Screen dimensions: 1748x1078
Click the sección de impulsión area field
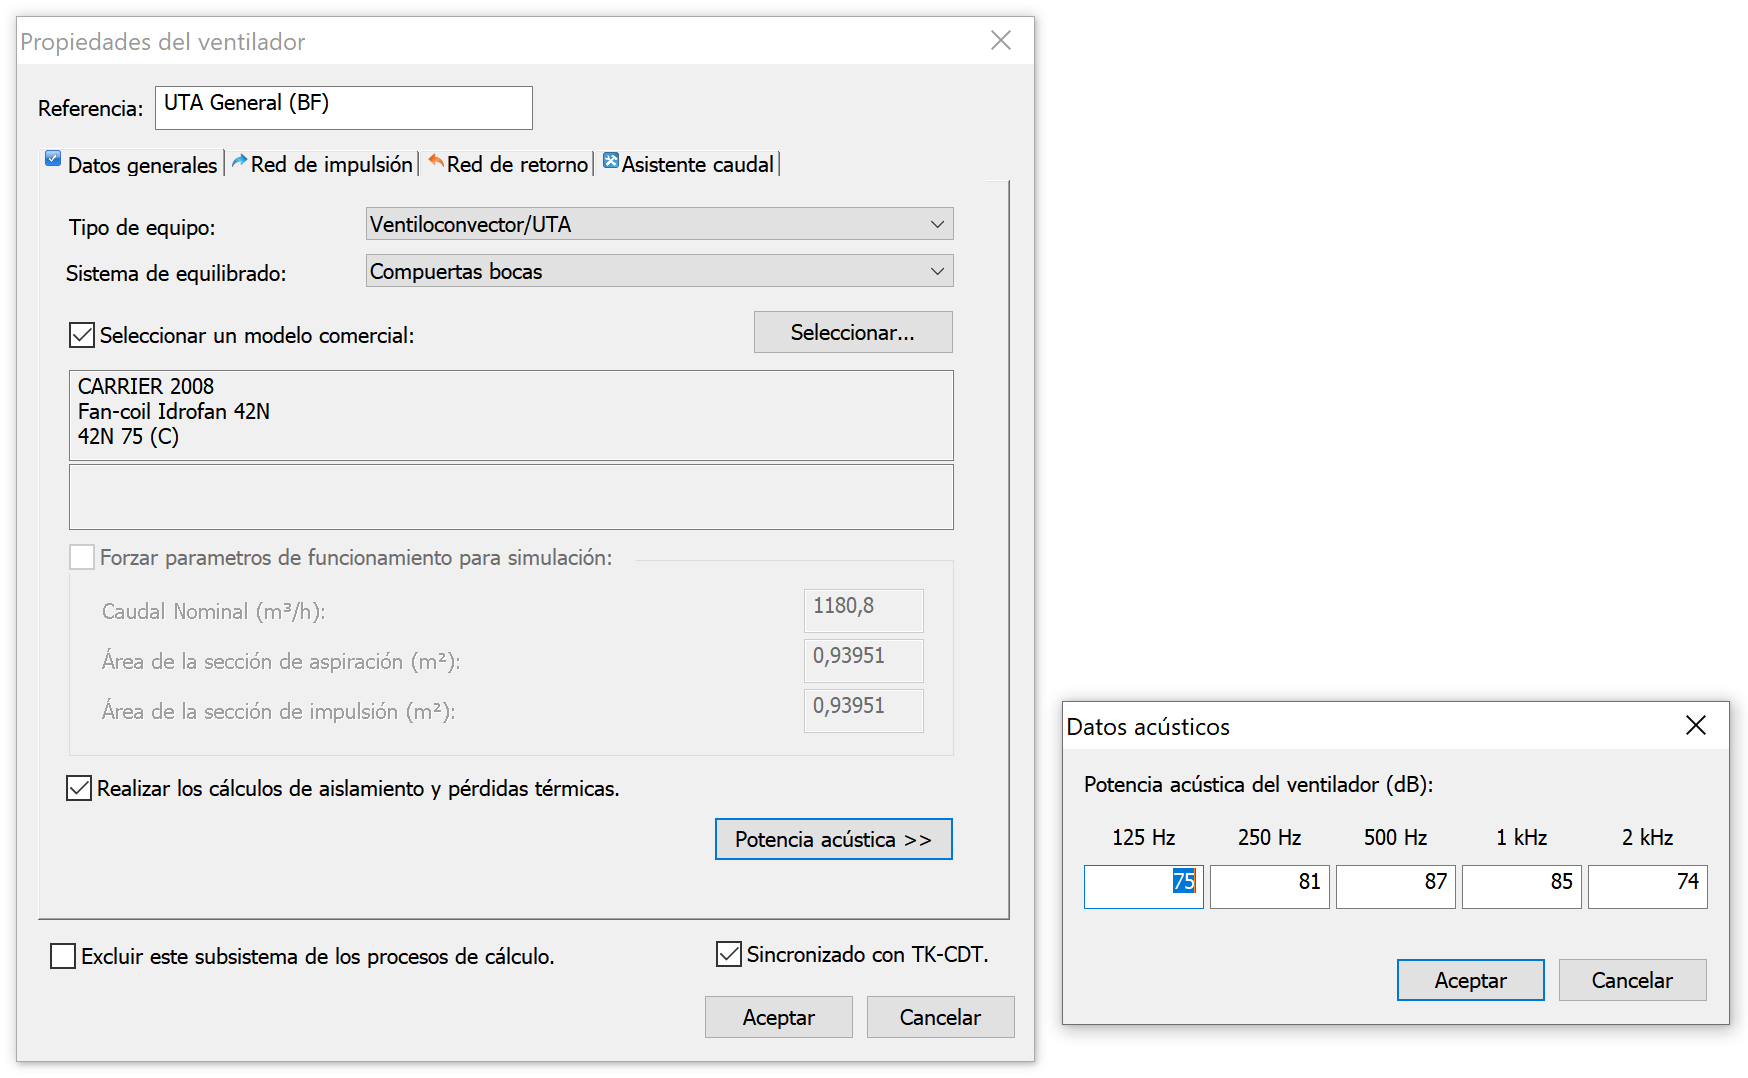864,710
